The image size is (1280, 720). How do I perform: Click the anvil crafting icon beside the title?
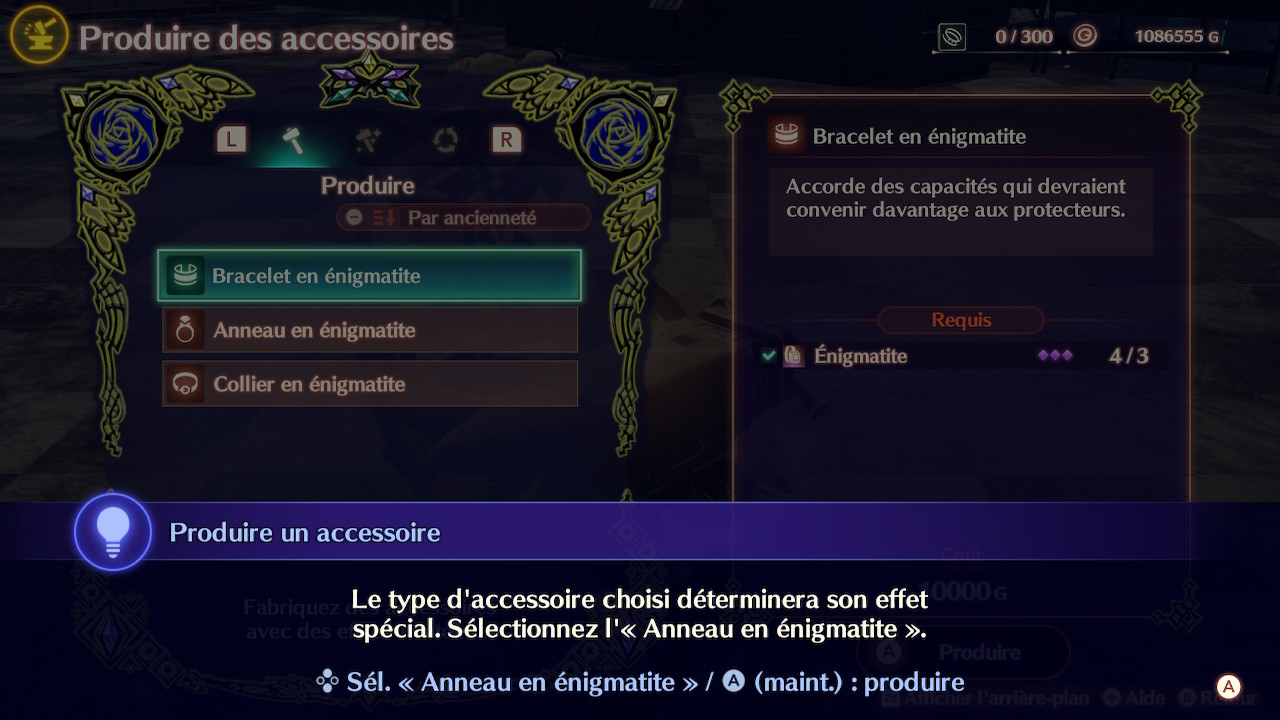click(x=38, y=39)
